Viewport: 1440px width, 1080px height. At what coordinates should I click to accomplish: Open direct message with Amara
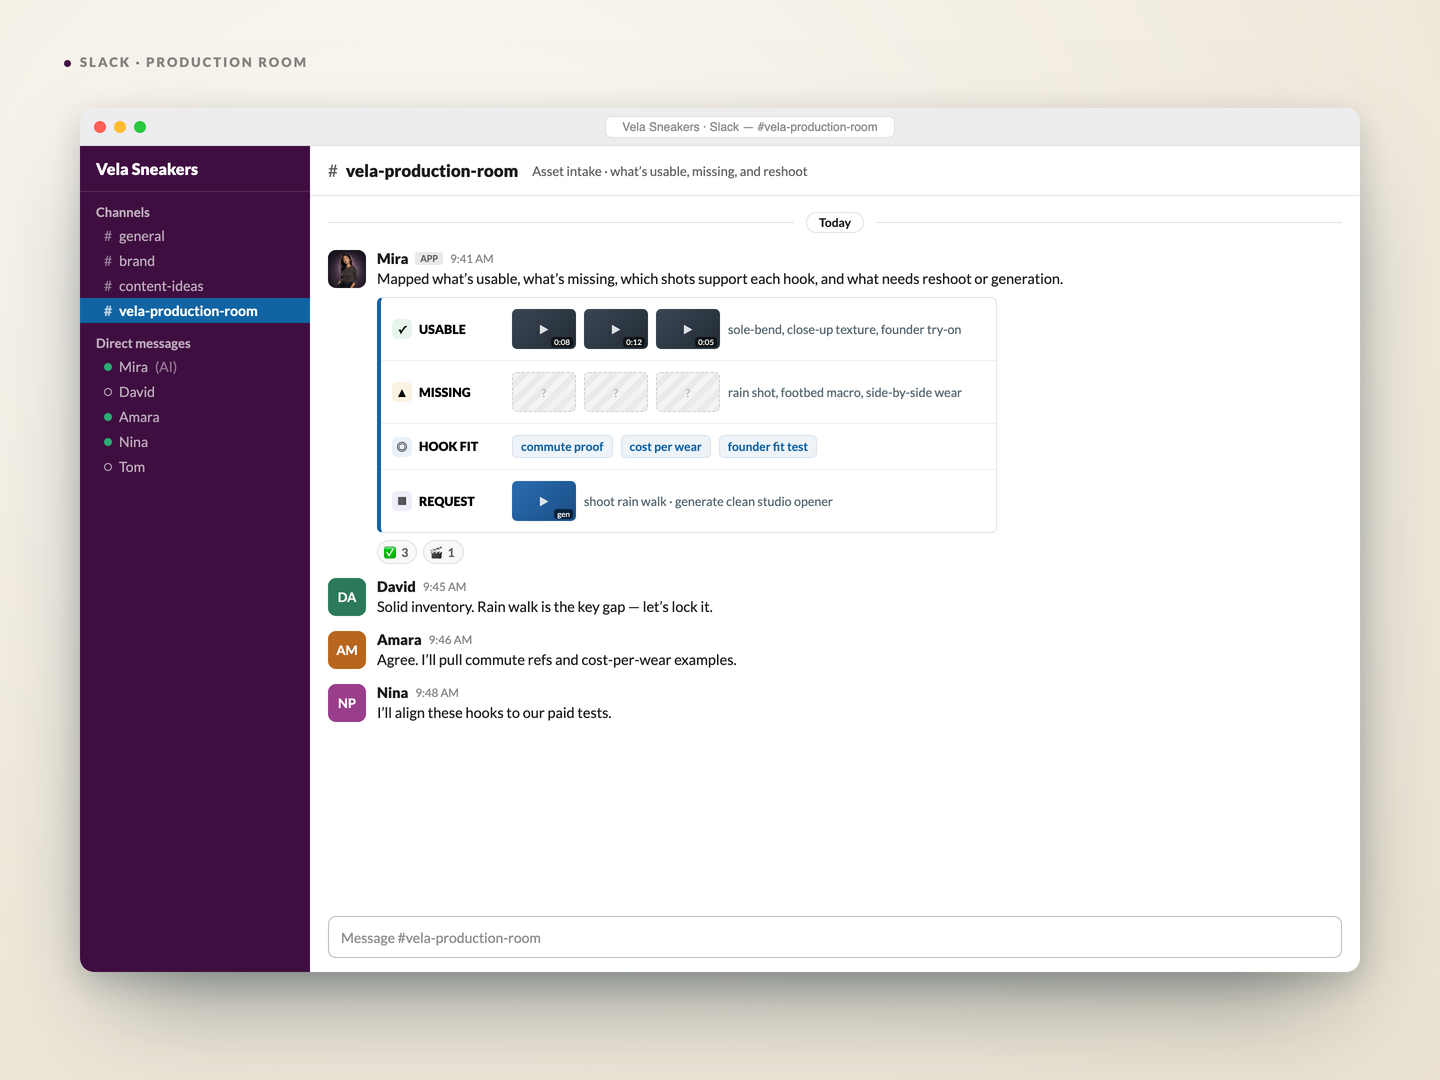[x=195, y=417]
